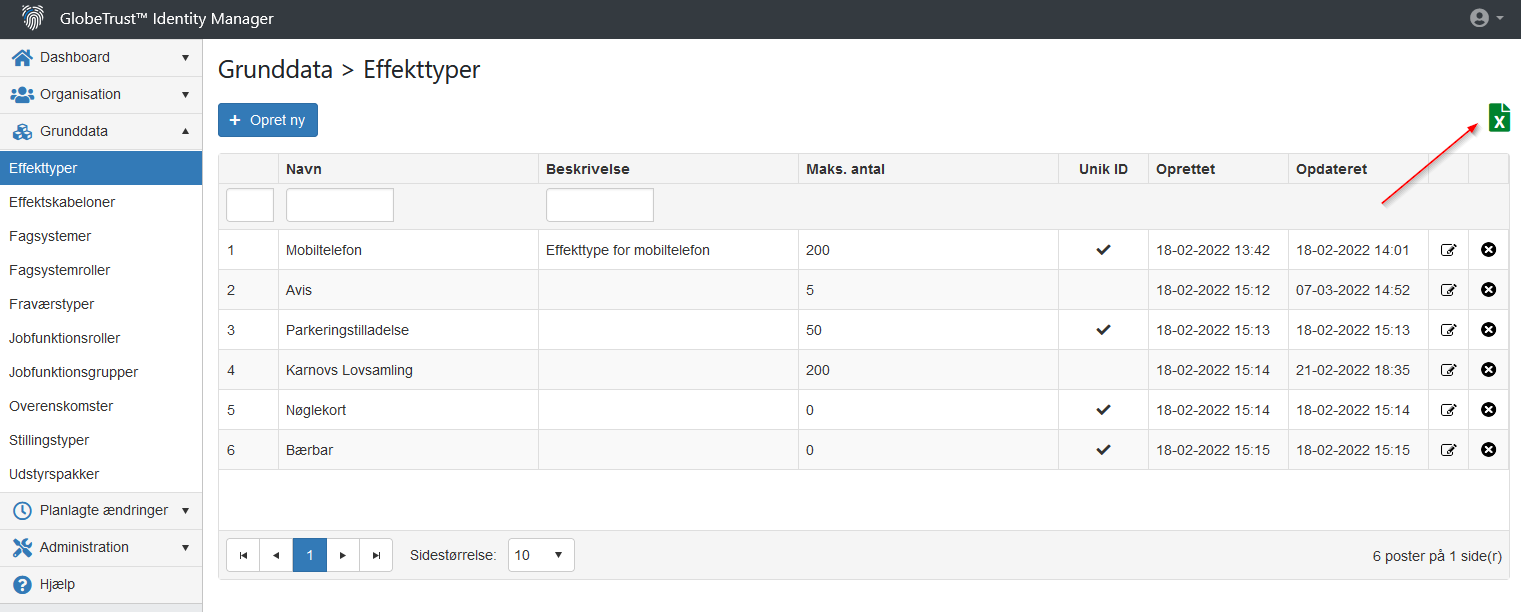Viewport: 1521px width, 612px height.
Task: Expand the Dashboard menu arrow
Action: click(x=185, y=57)
